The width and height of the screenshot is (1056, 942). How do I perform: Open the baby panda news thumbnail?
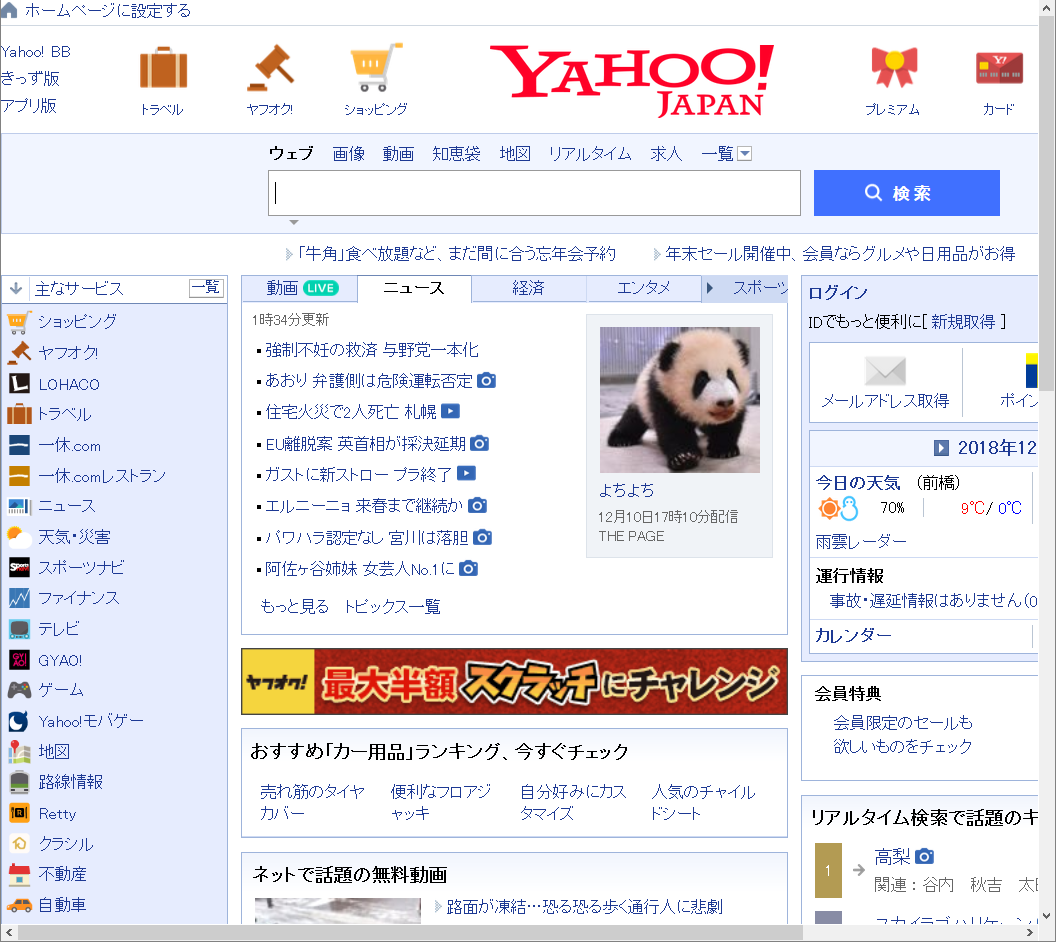(679, 400)
